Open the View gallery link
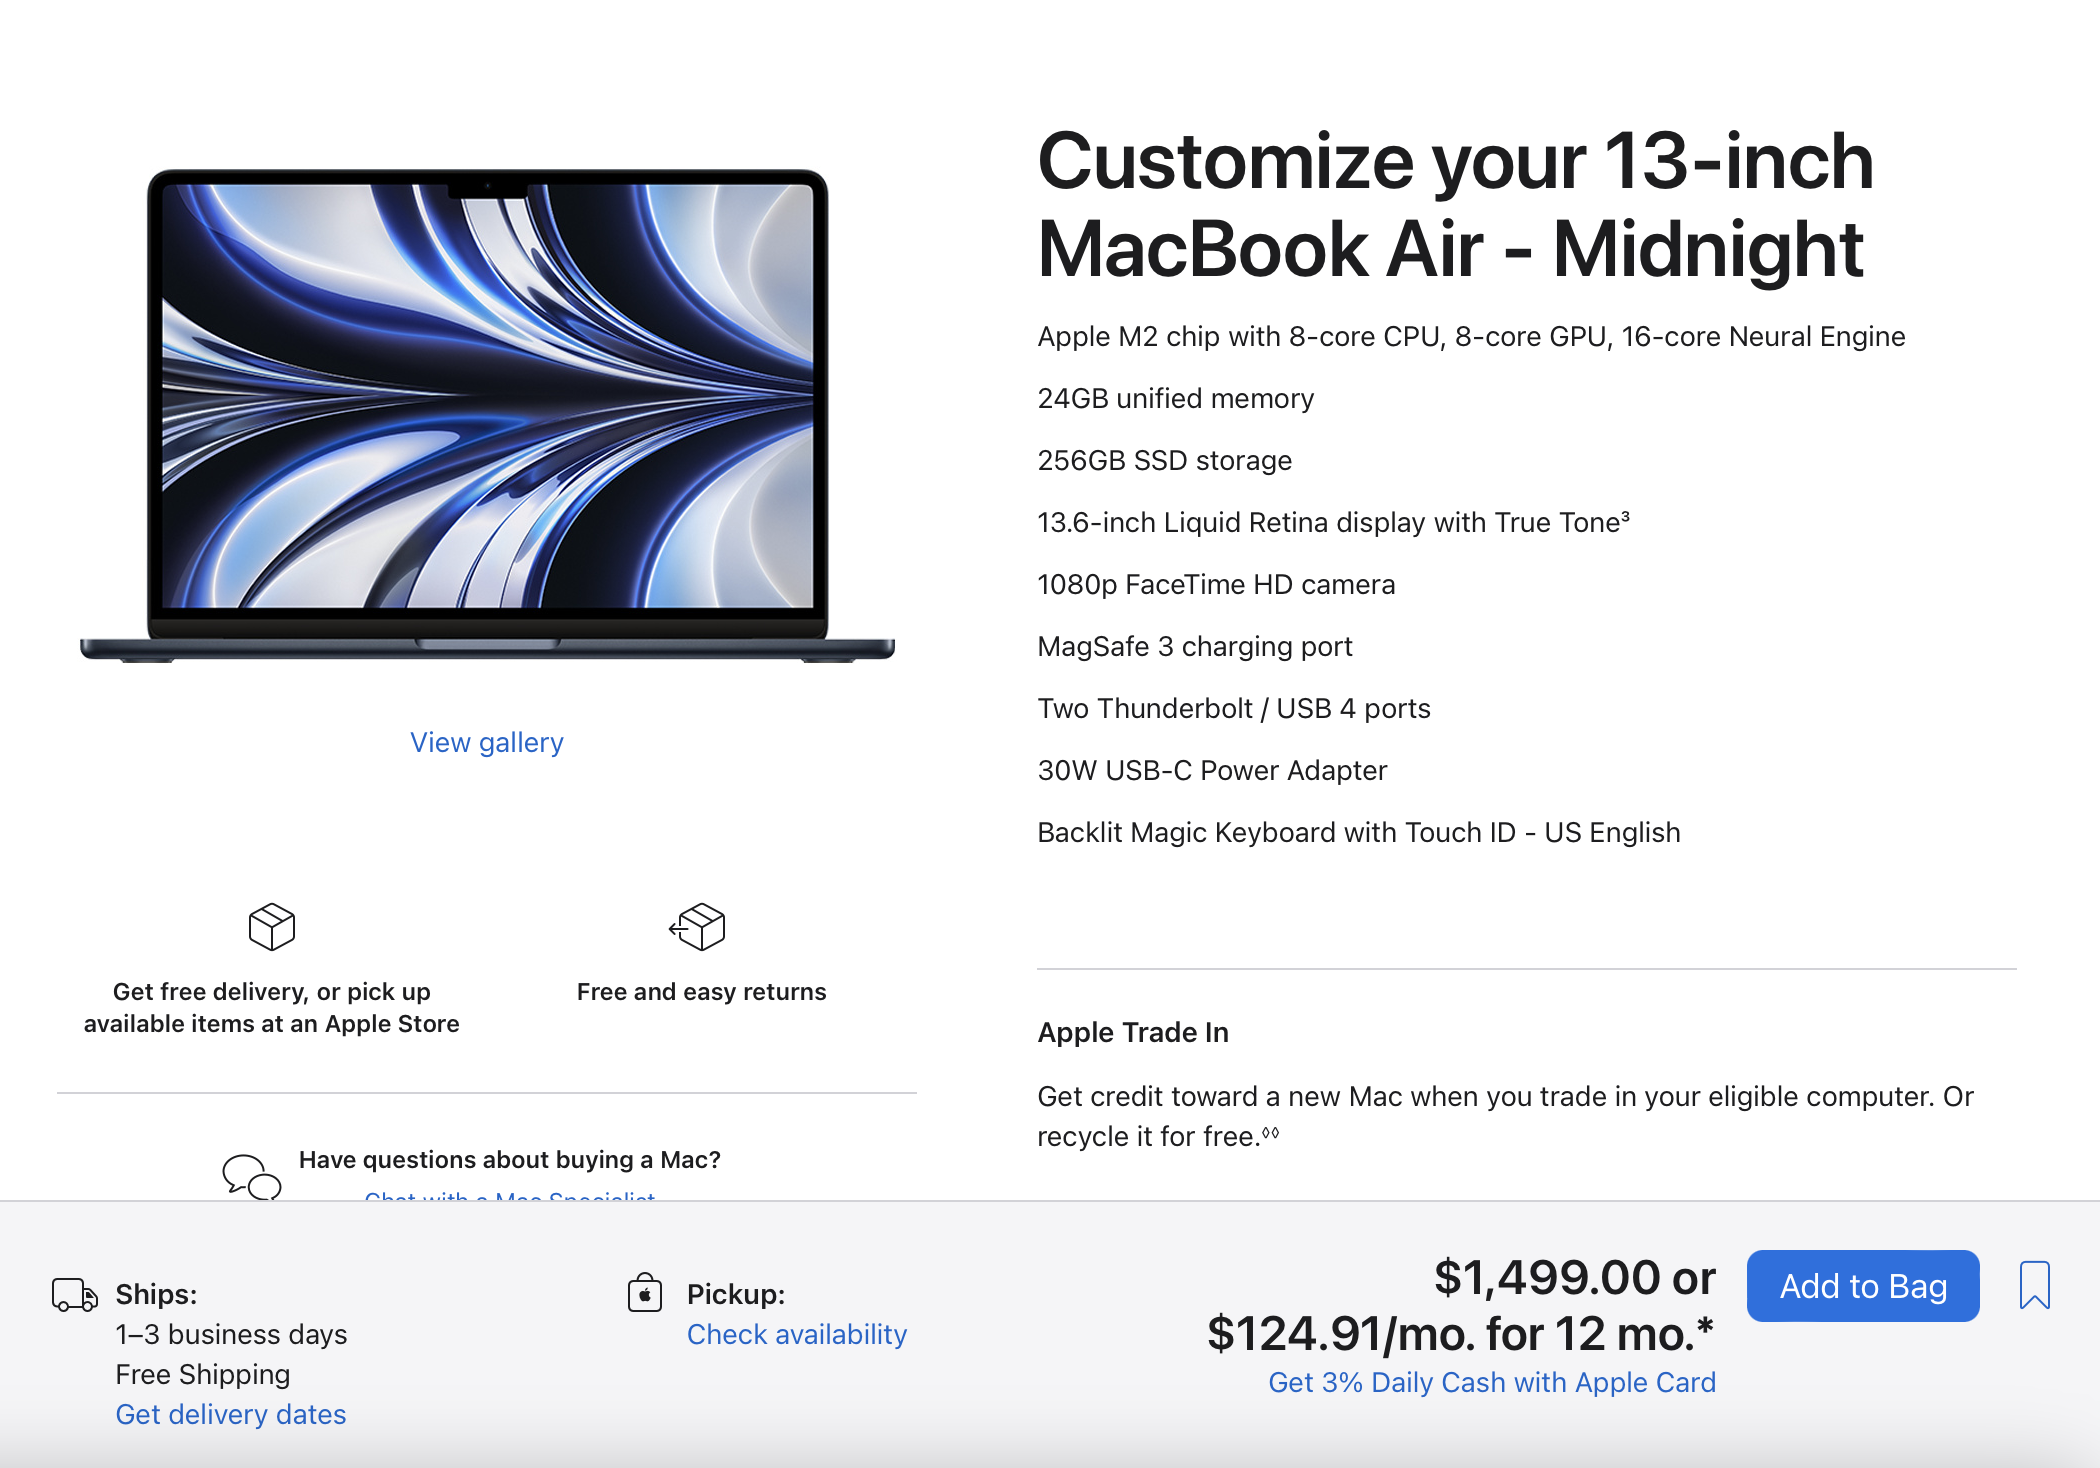The image size is (2100, 1468). [487, 742]
